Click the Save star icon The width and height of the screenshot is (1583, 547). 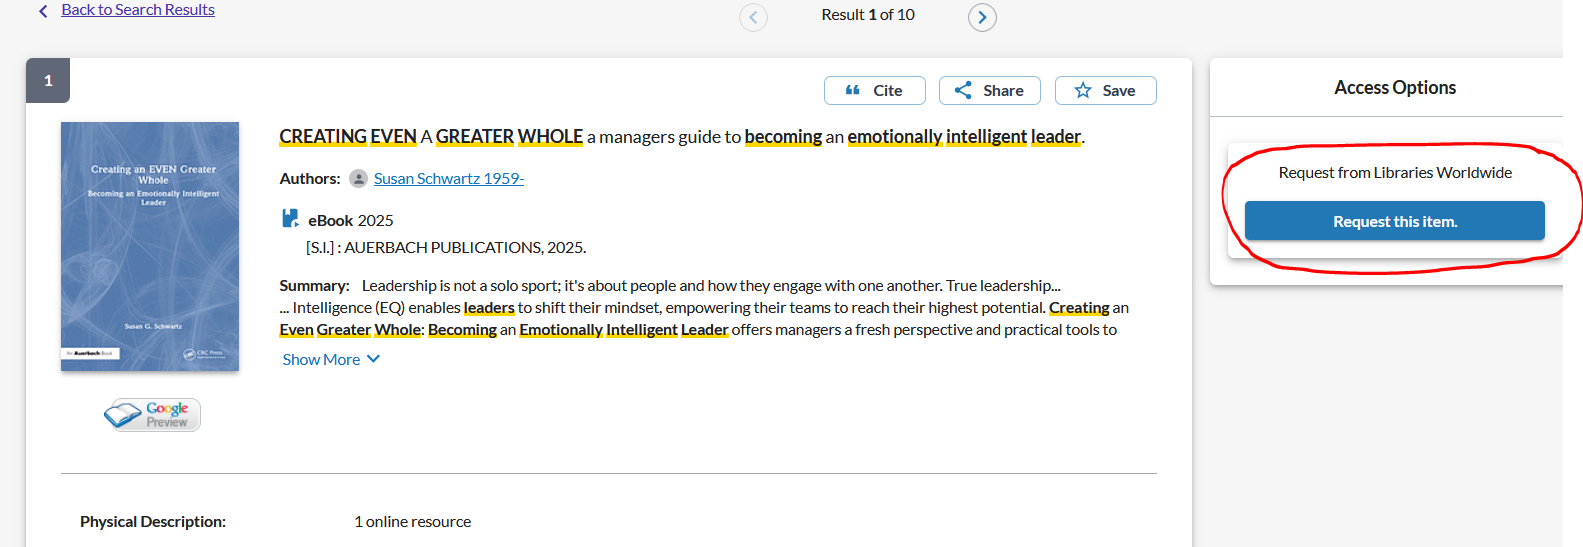click(1083, 90)
